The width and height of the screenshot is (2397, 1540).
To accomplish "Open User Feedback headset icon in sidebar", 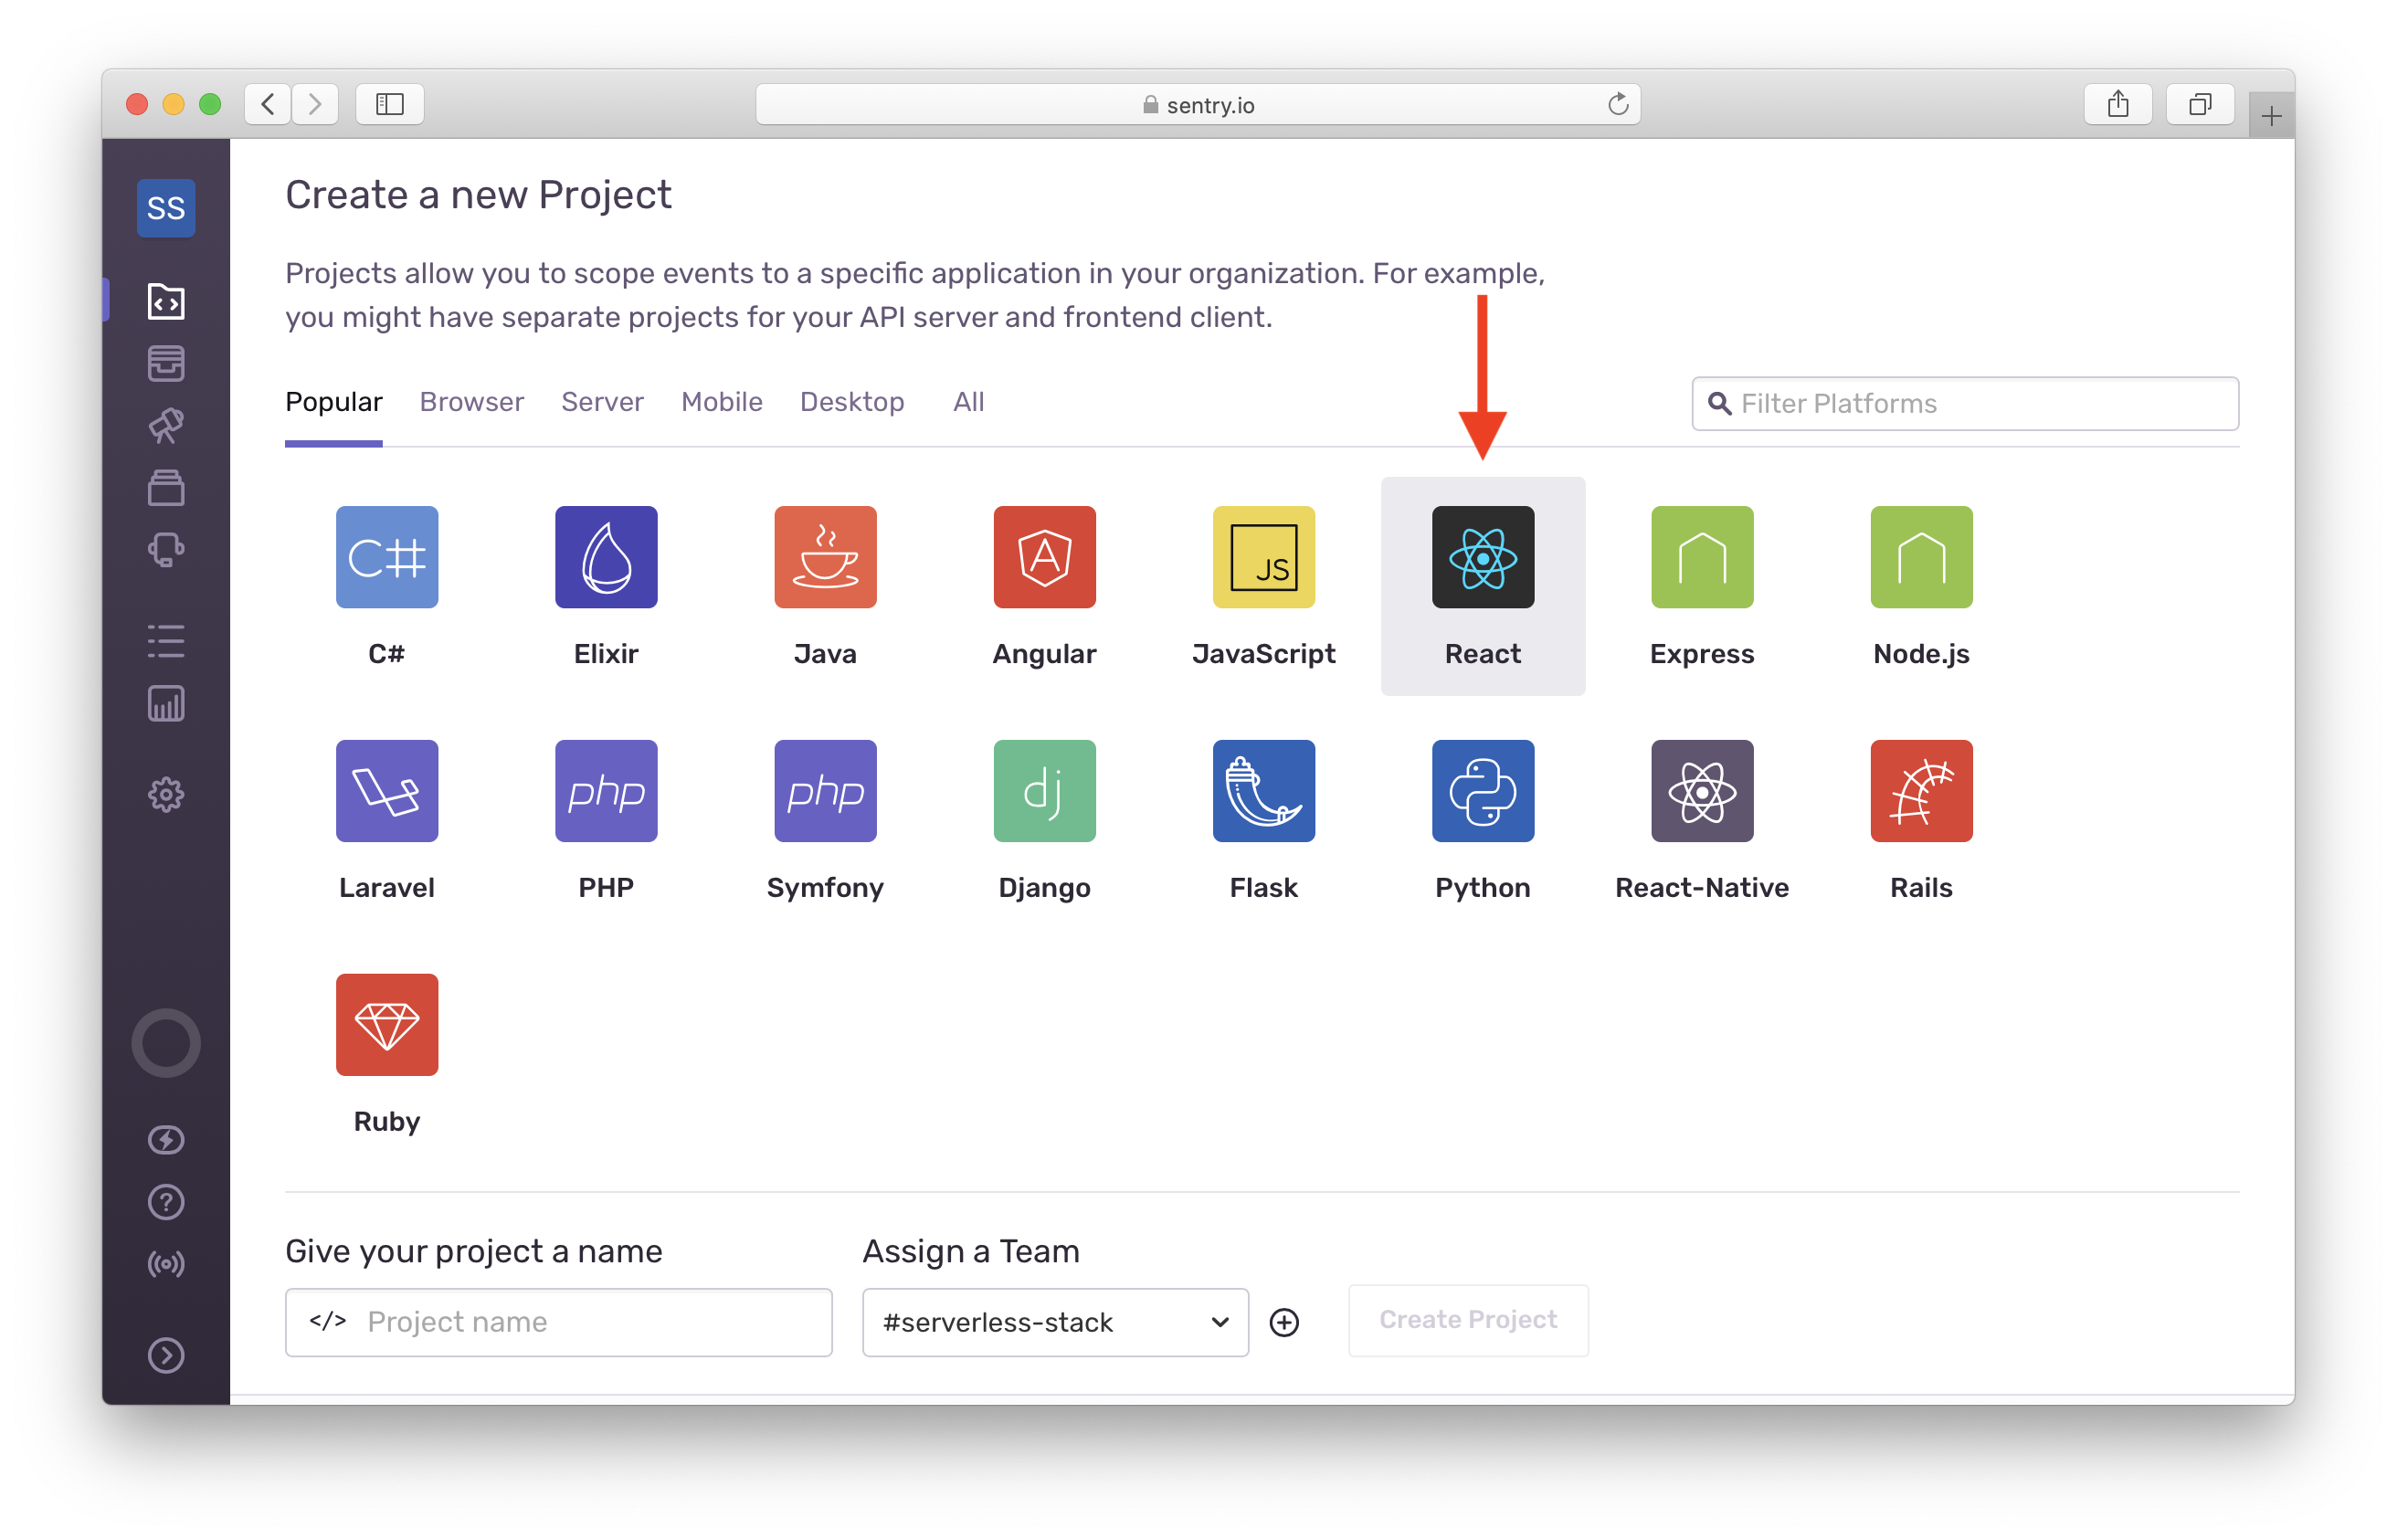I will (166, 549).
